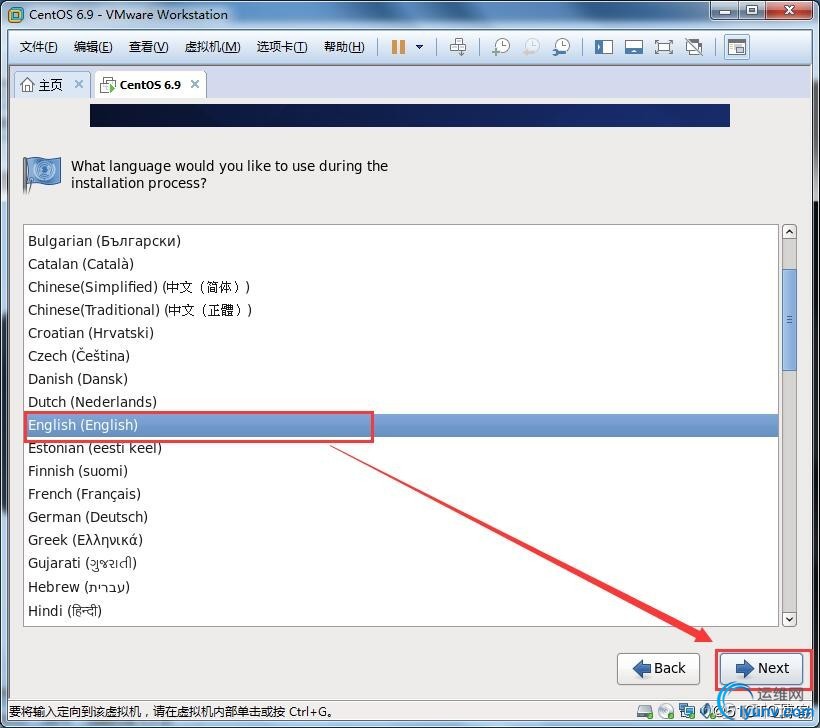Open the 编辑(E) menu
This screenshot has height=728, width=820.
(x=93, y=47)
